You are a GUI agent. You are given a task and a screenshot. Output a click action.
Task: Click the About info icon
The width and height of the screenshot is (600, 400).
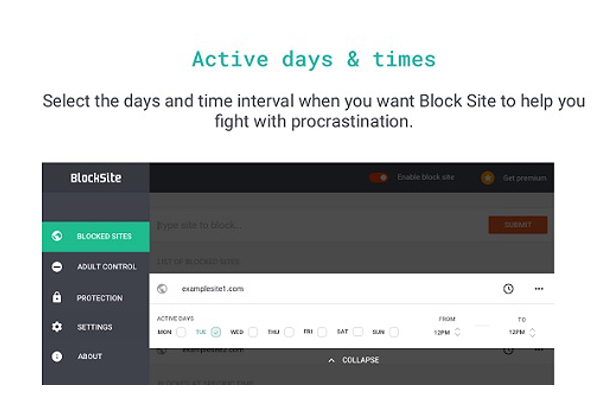[x=57, y=356]
